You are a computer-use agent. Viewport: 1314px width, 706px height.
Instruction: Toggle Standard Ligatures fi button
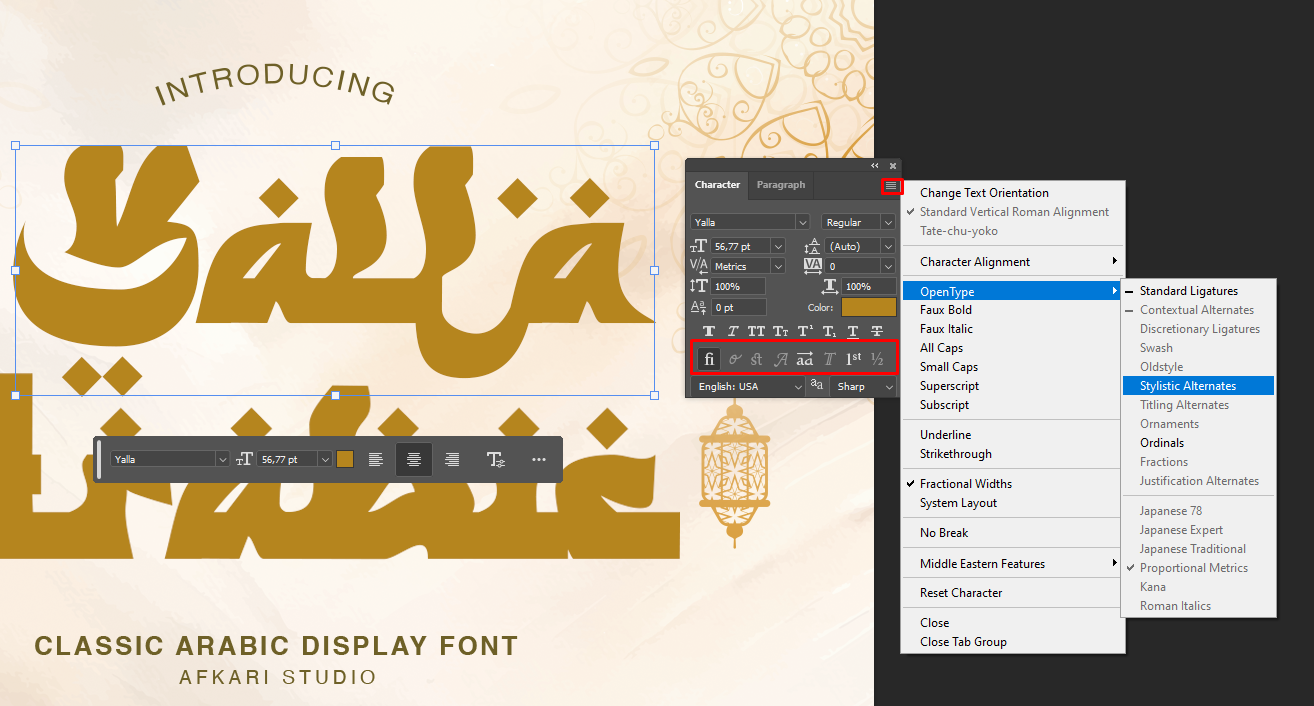pos(709,359)
